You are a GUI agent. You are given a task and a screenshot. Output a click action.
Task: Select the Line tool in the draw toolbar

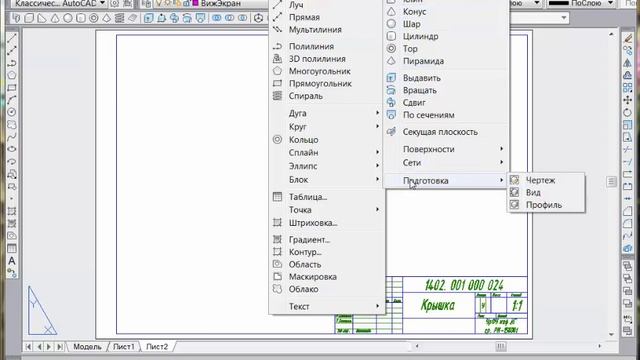(12, 38)
